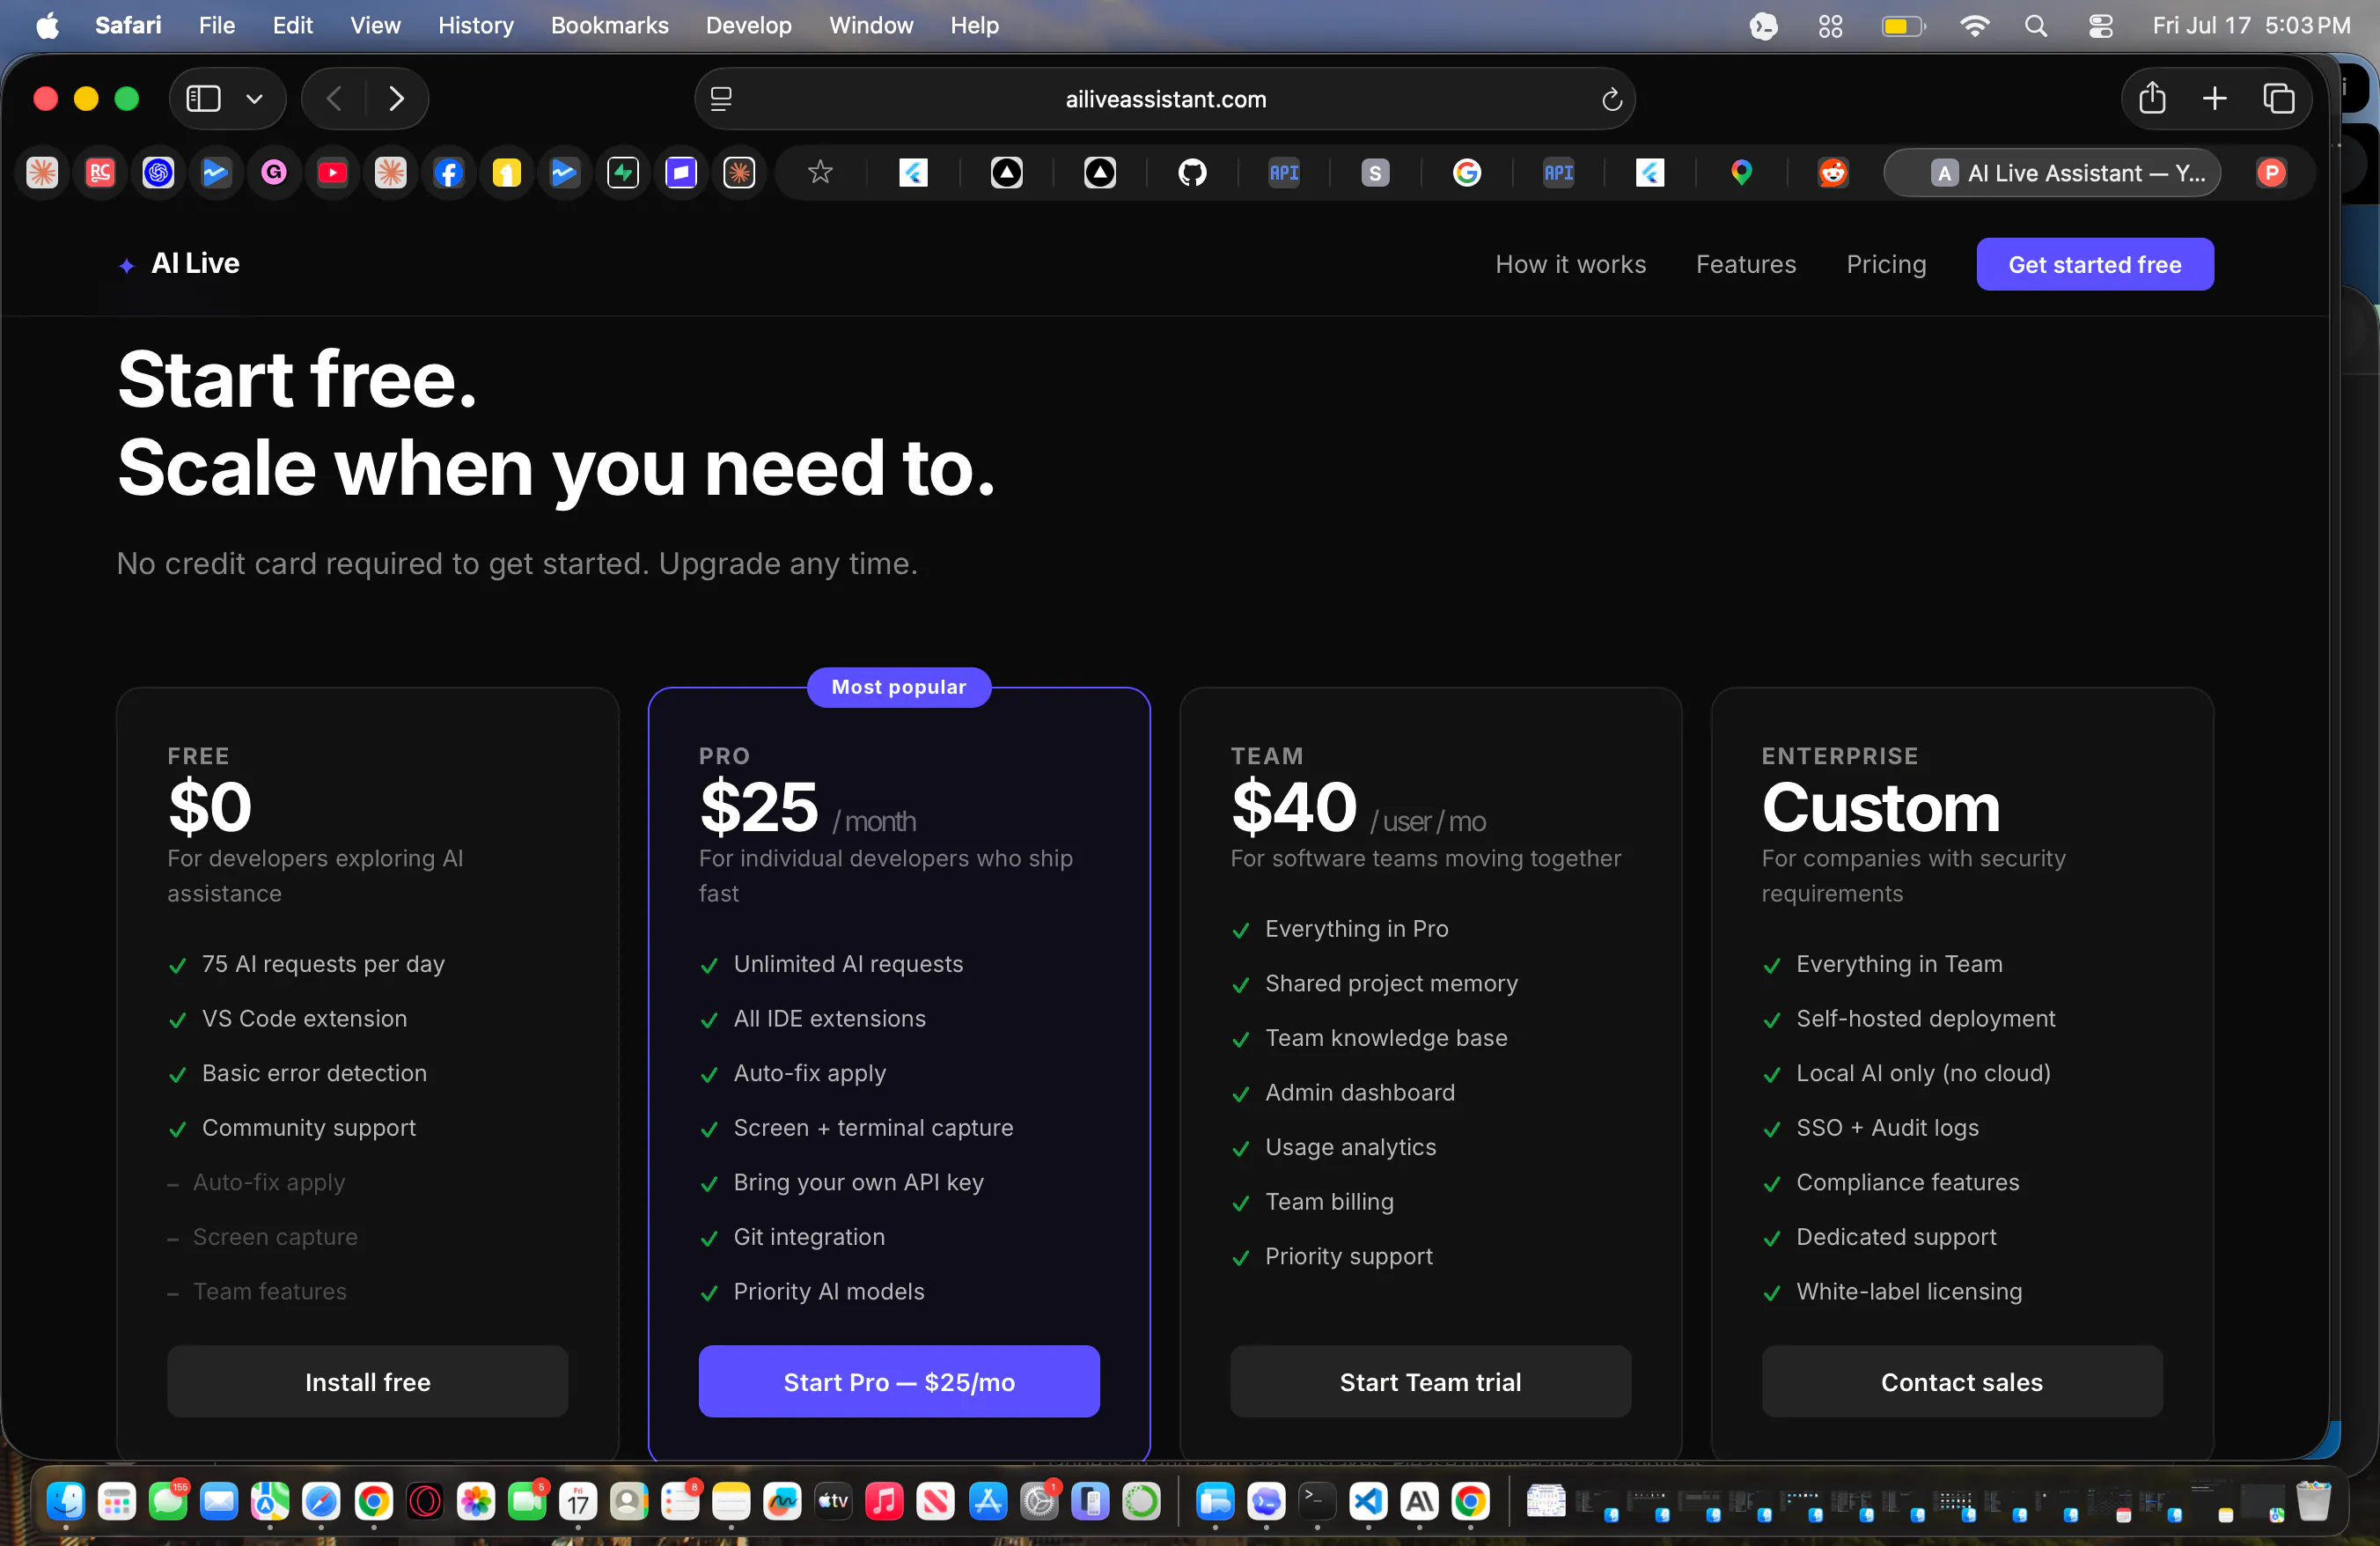Click the Wi-Fi status icon
The image size is (2380, 1546).
click(1974, 25)
